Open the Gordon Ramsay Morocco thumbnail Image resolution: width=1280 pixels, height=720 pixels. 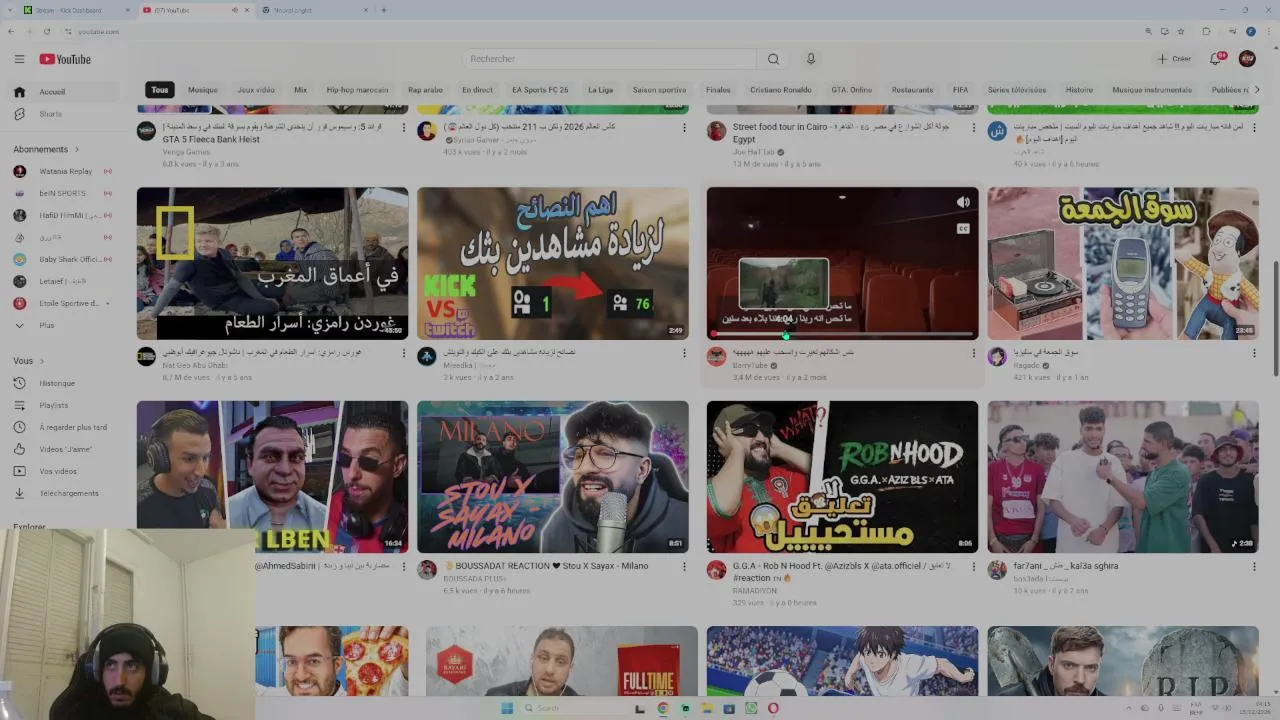click(272, 263)
